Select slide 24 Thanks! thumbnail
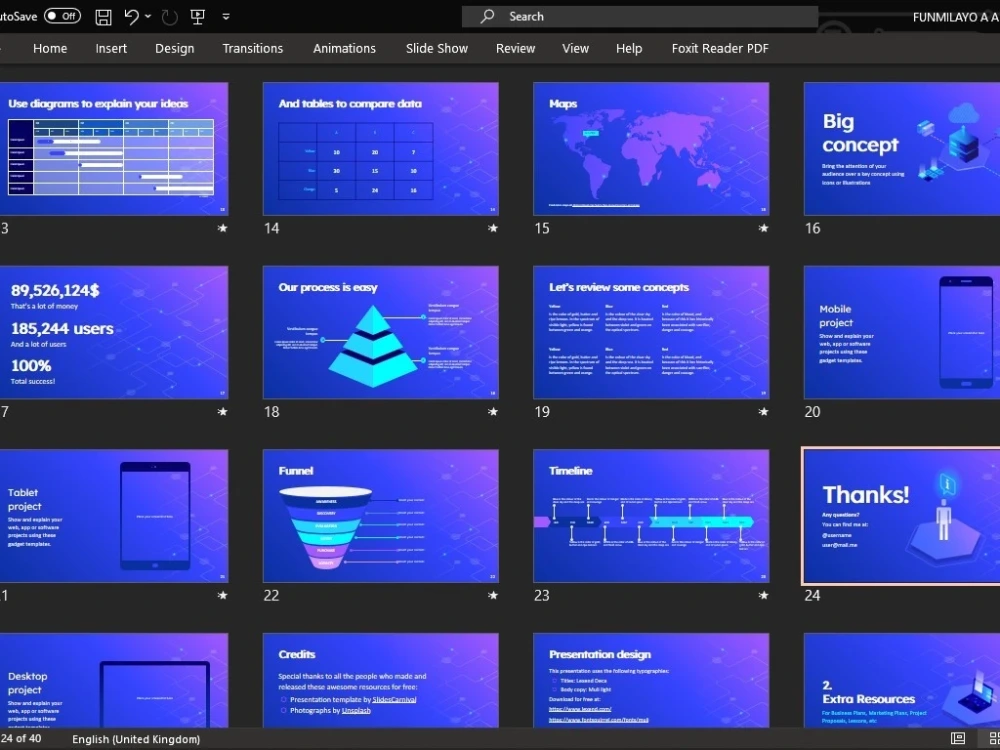The image size is (1000, 750). [x=902, y=516]
